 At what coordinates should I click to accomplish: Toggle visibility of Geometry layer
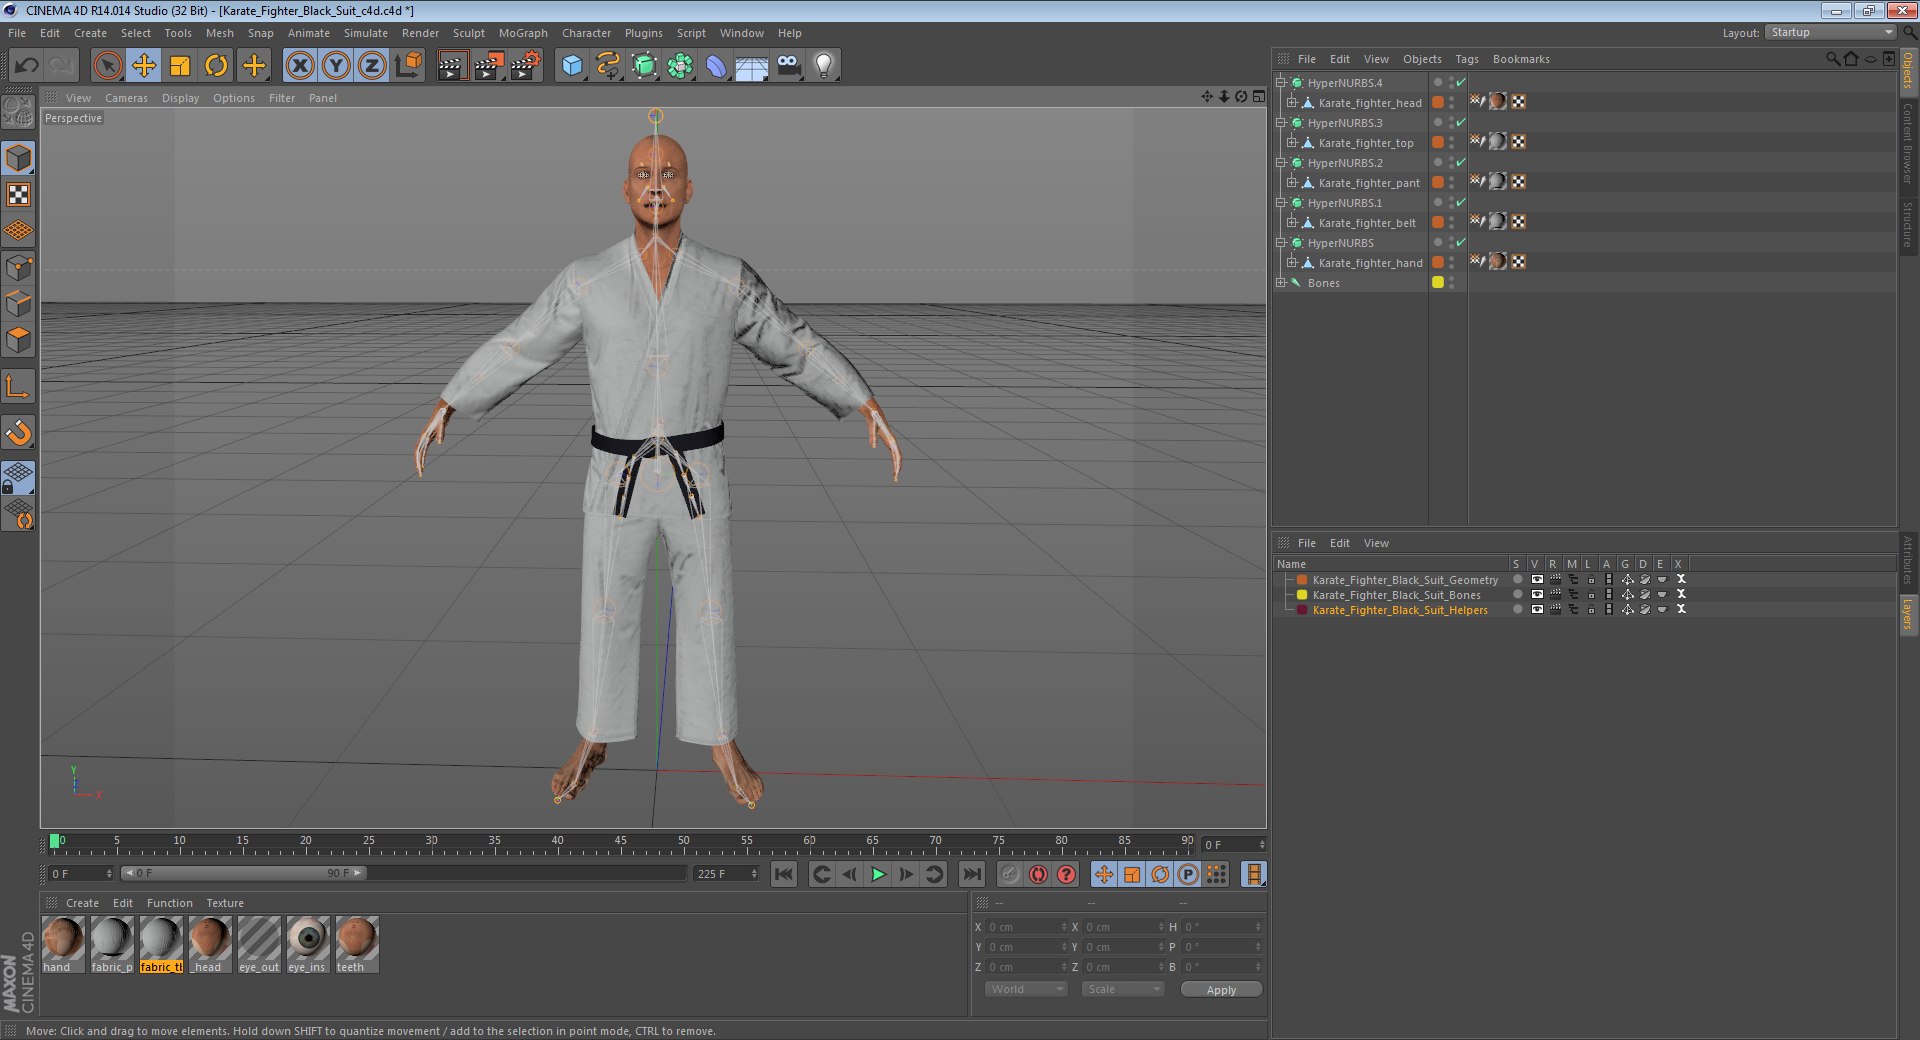pos(1537,580)
